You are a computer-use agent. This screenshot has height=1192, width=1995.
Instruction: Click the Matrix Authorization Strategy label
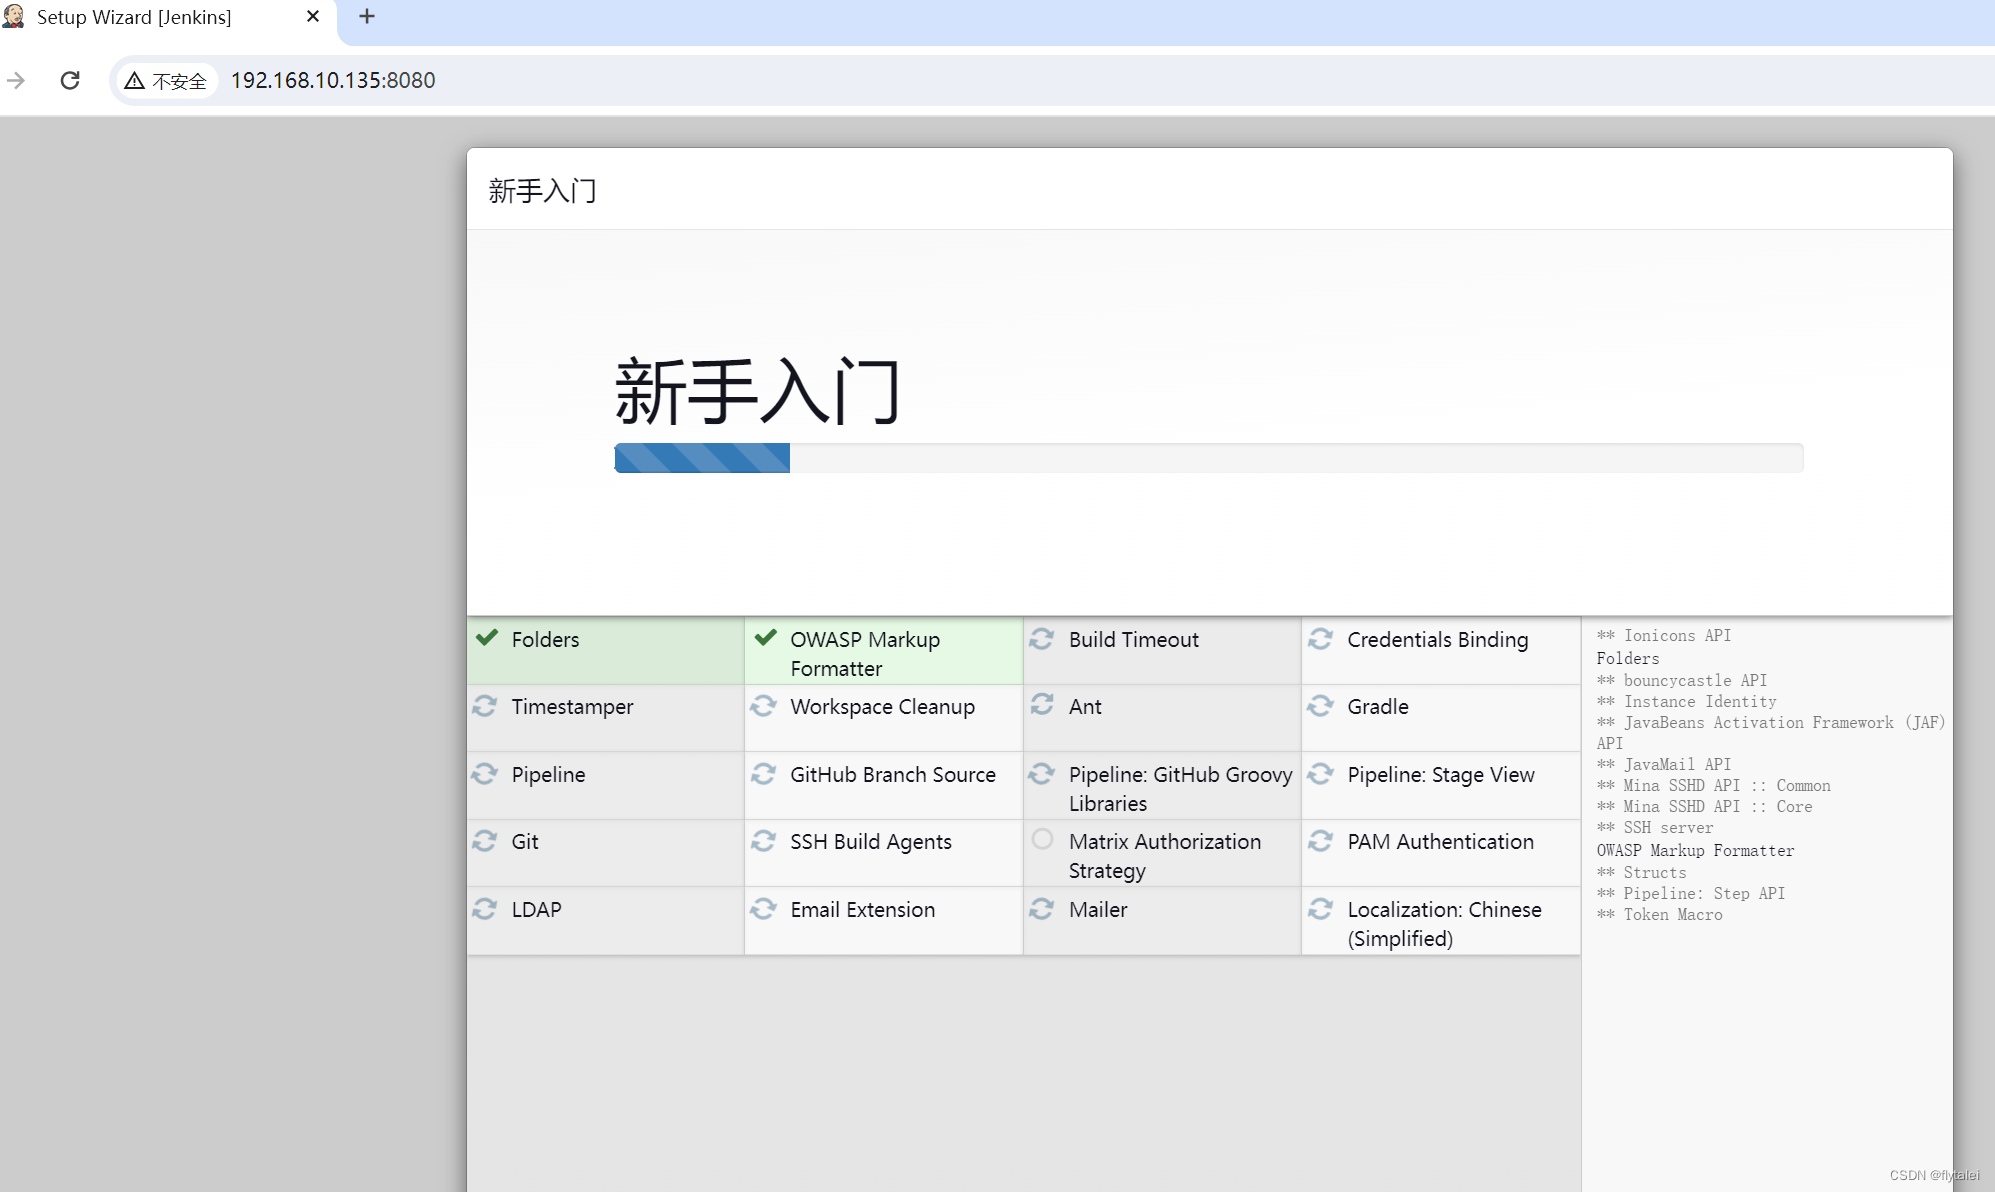point(1165,856)
